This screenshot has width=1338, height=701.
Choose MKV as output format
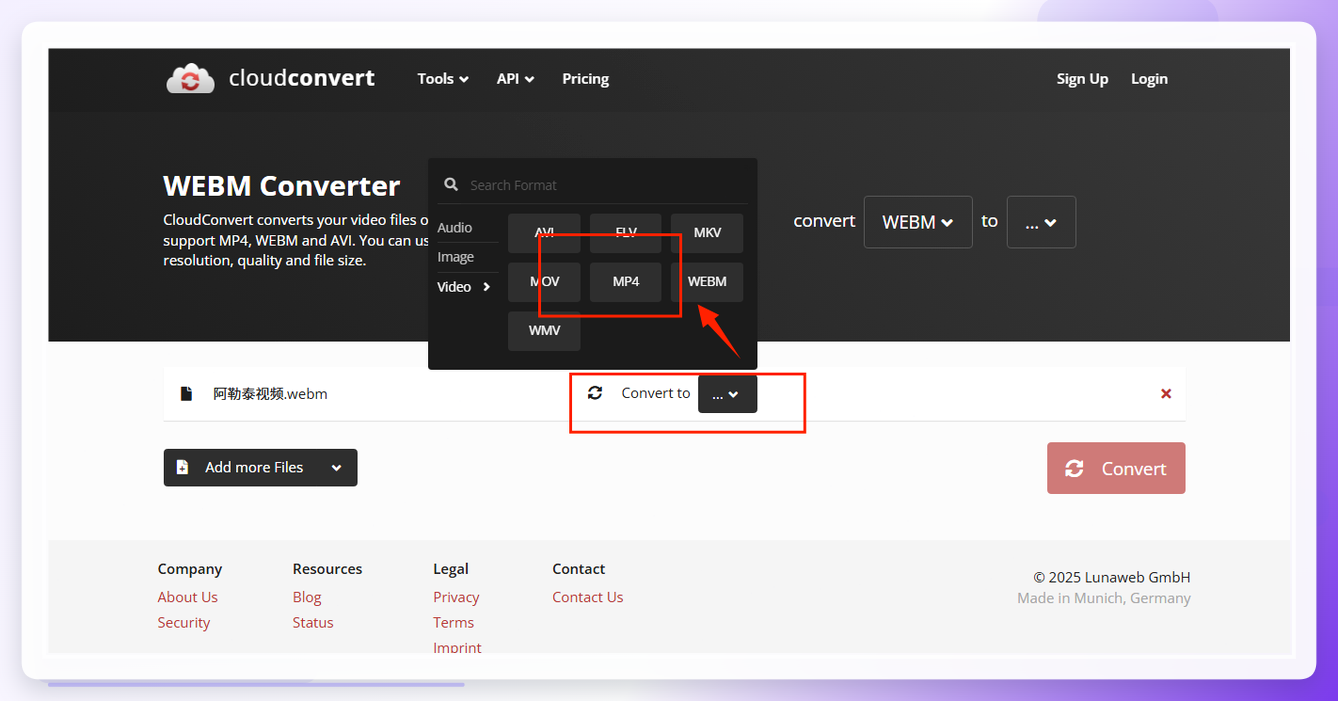[x=707, y=233]
